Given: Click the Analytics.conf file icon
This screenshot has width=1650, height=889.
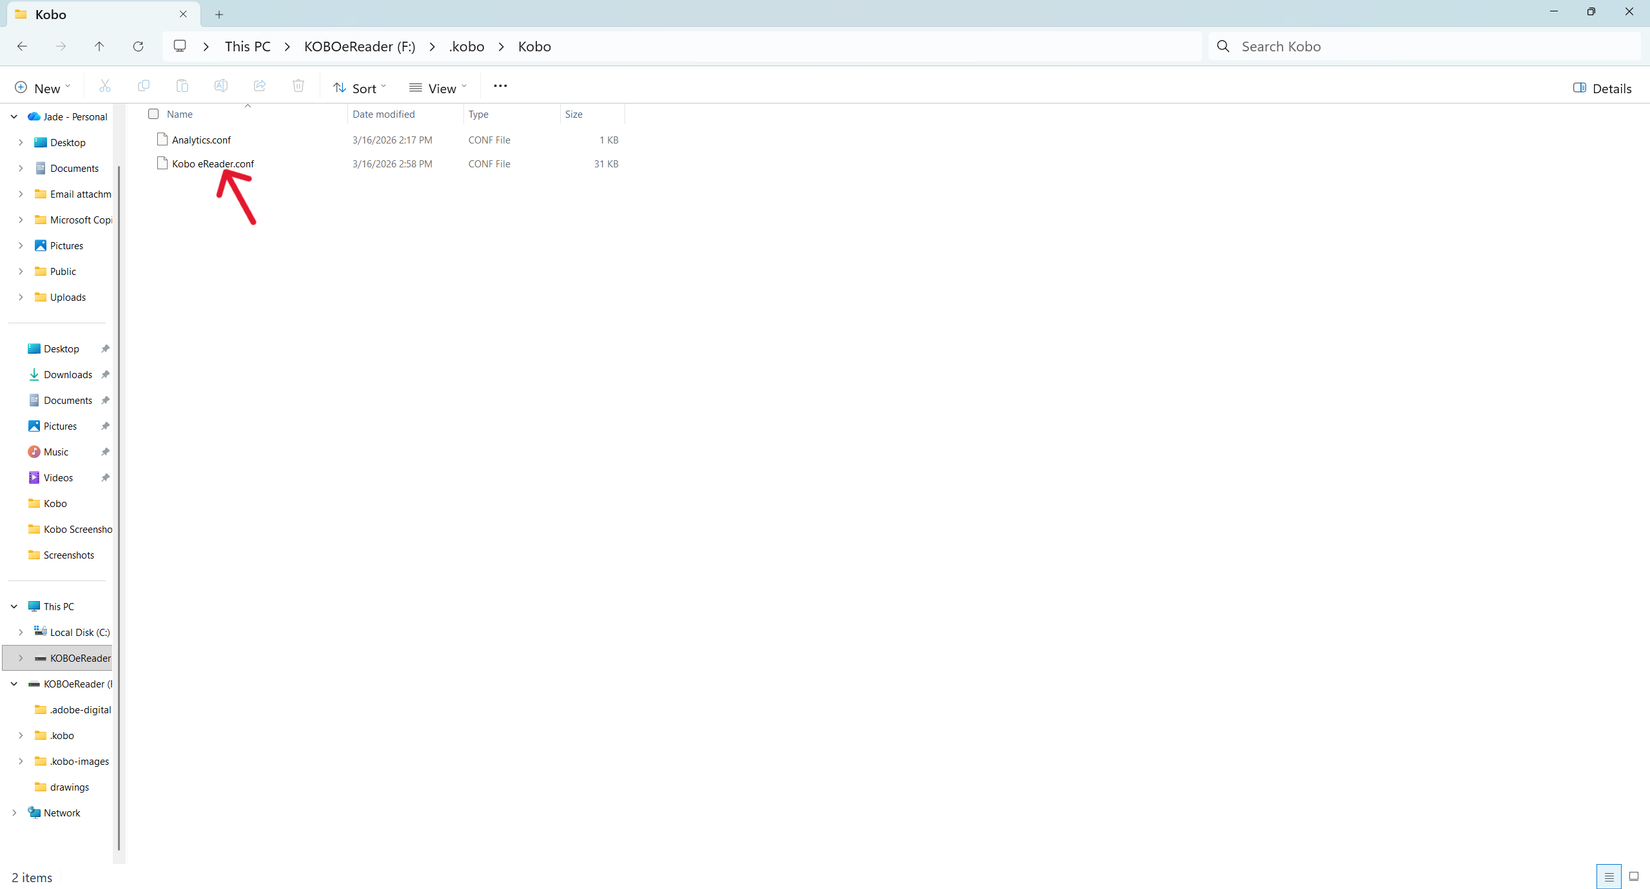Looking at the screenshot, I should [x=162, y=140].
